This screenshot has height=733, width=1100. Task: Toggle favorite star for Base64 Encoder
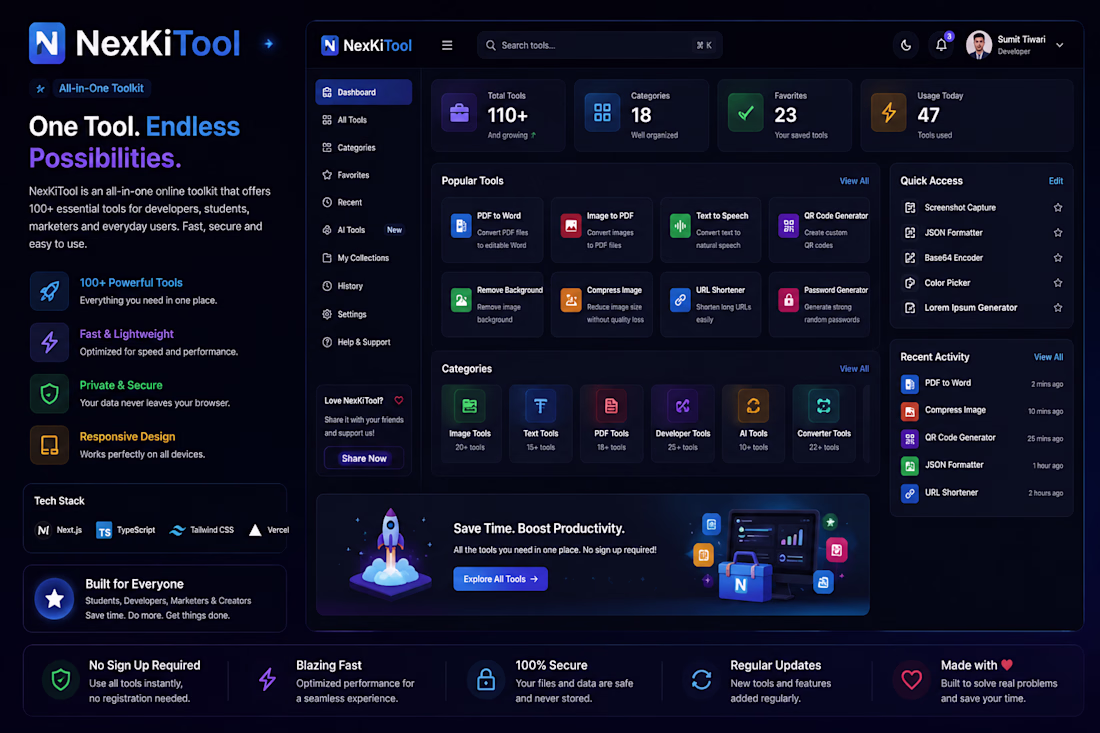1057,258
